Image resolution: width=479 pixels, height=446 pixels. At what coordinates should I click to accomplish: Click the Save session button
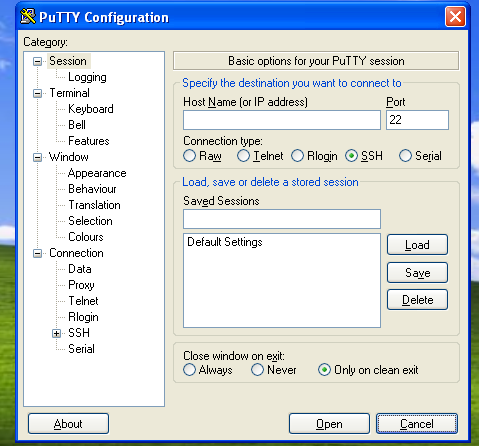417,273
